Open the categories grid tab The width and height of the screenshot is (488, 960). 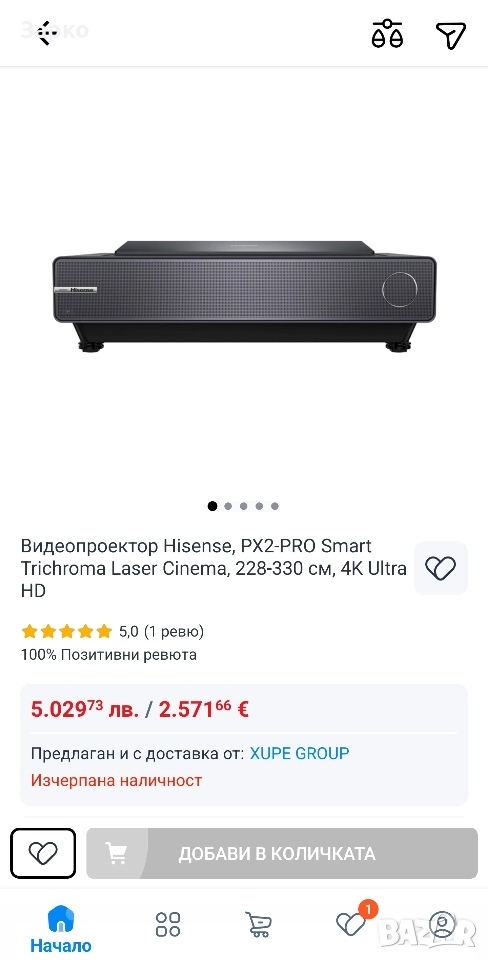pyautogui.click(x=168, y=924)
